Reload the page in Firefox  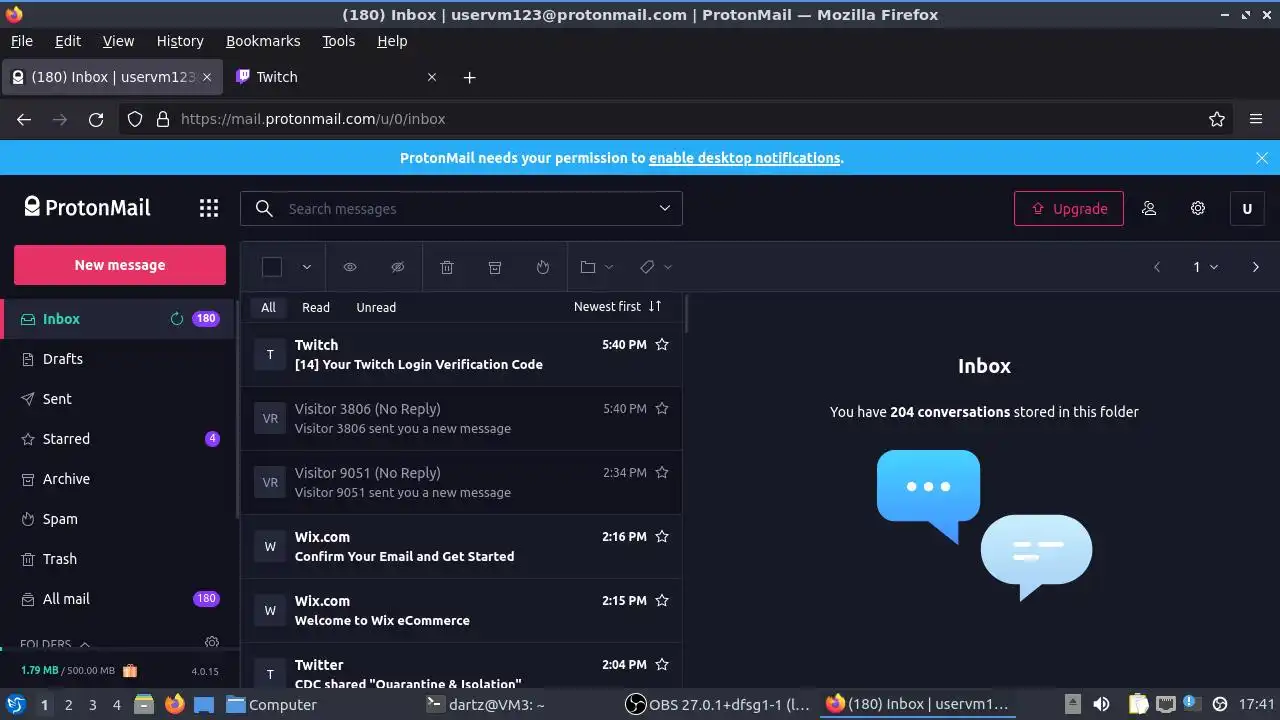coord(96,119)
